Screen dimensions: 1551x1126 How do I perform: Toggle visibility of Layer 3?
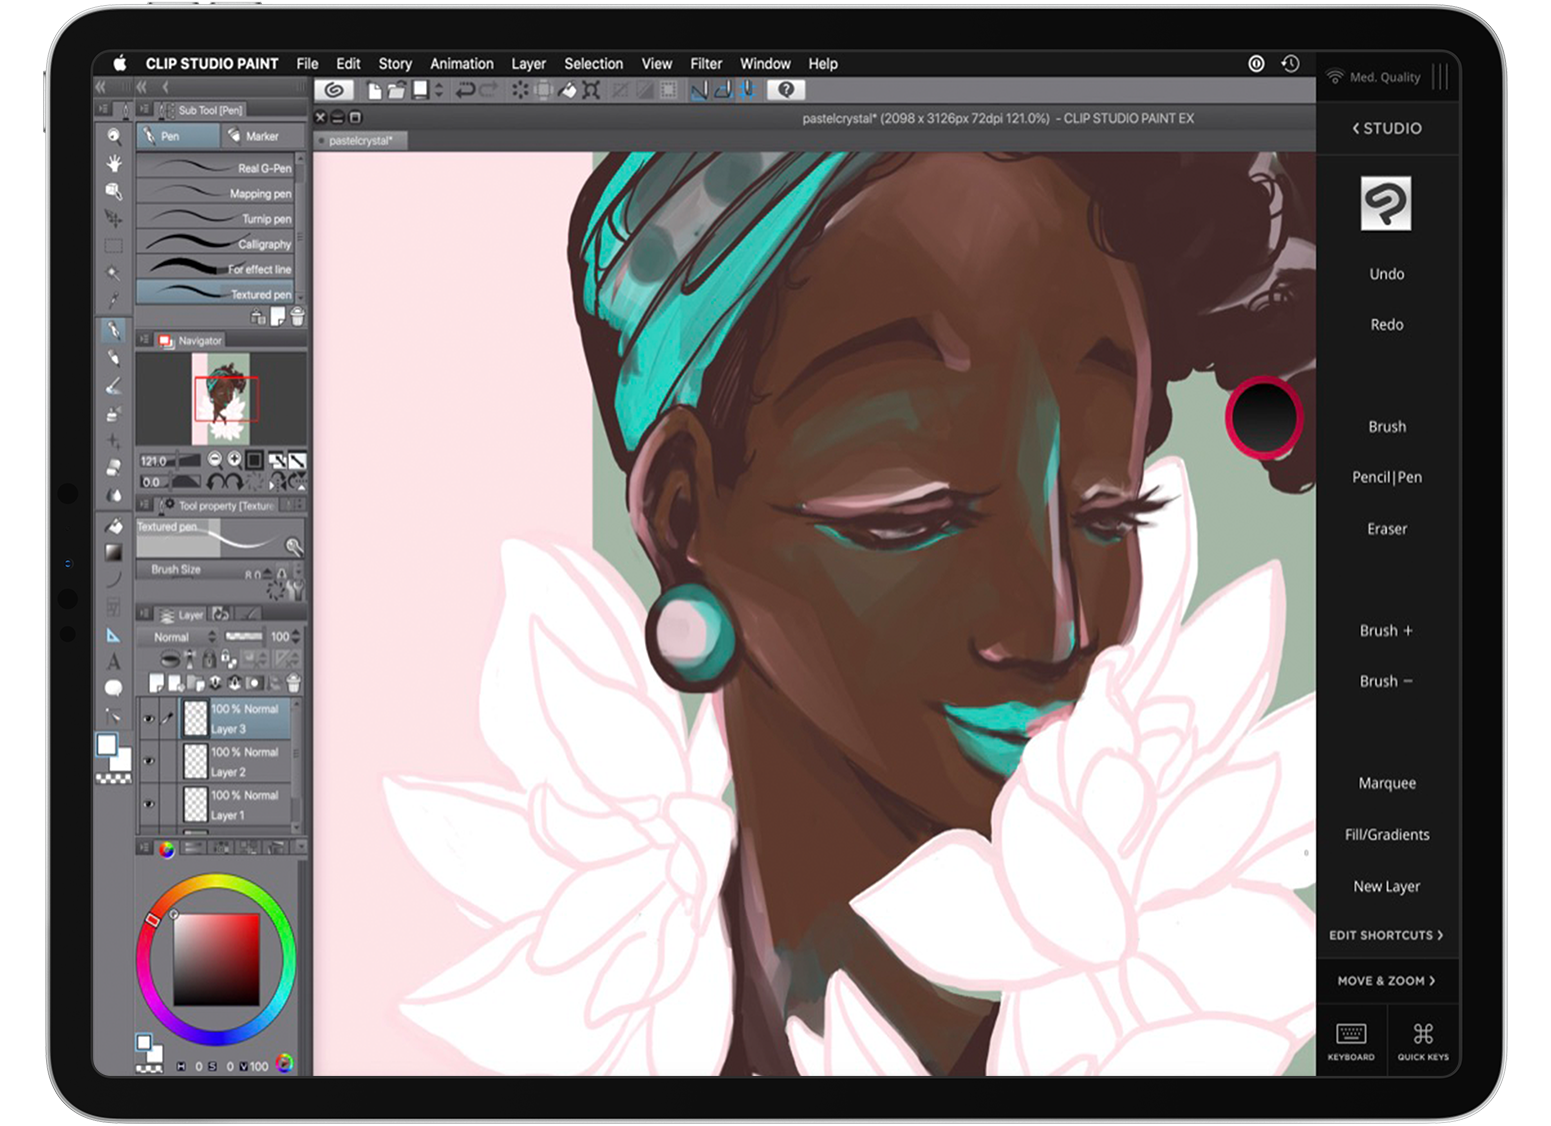coord(149,719)
